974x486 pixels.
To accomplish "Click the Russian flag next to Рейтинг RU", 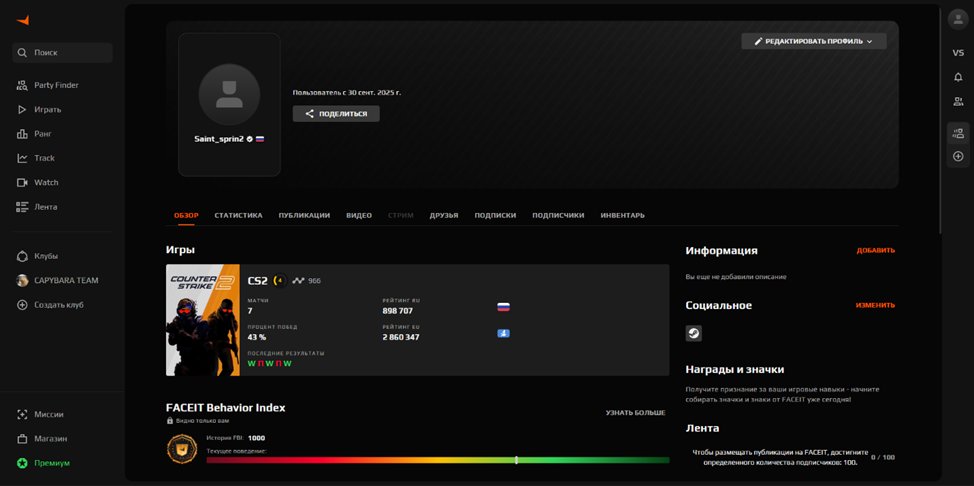I will pos(503,307).
